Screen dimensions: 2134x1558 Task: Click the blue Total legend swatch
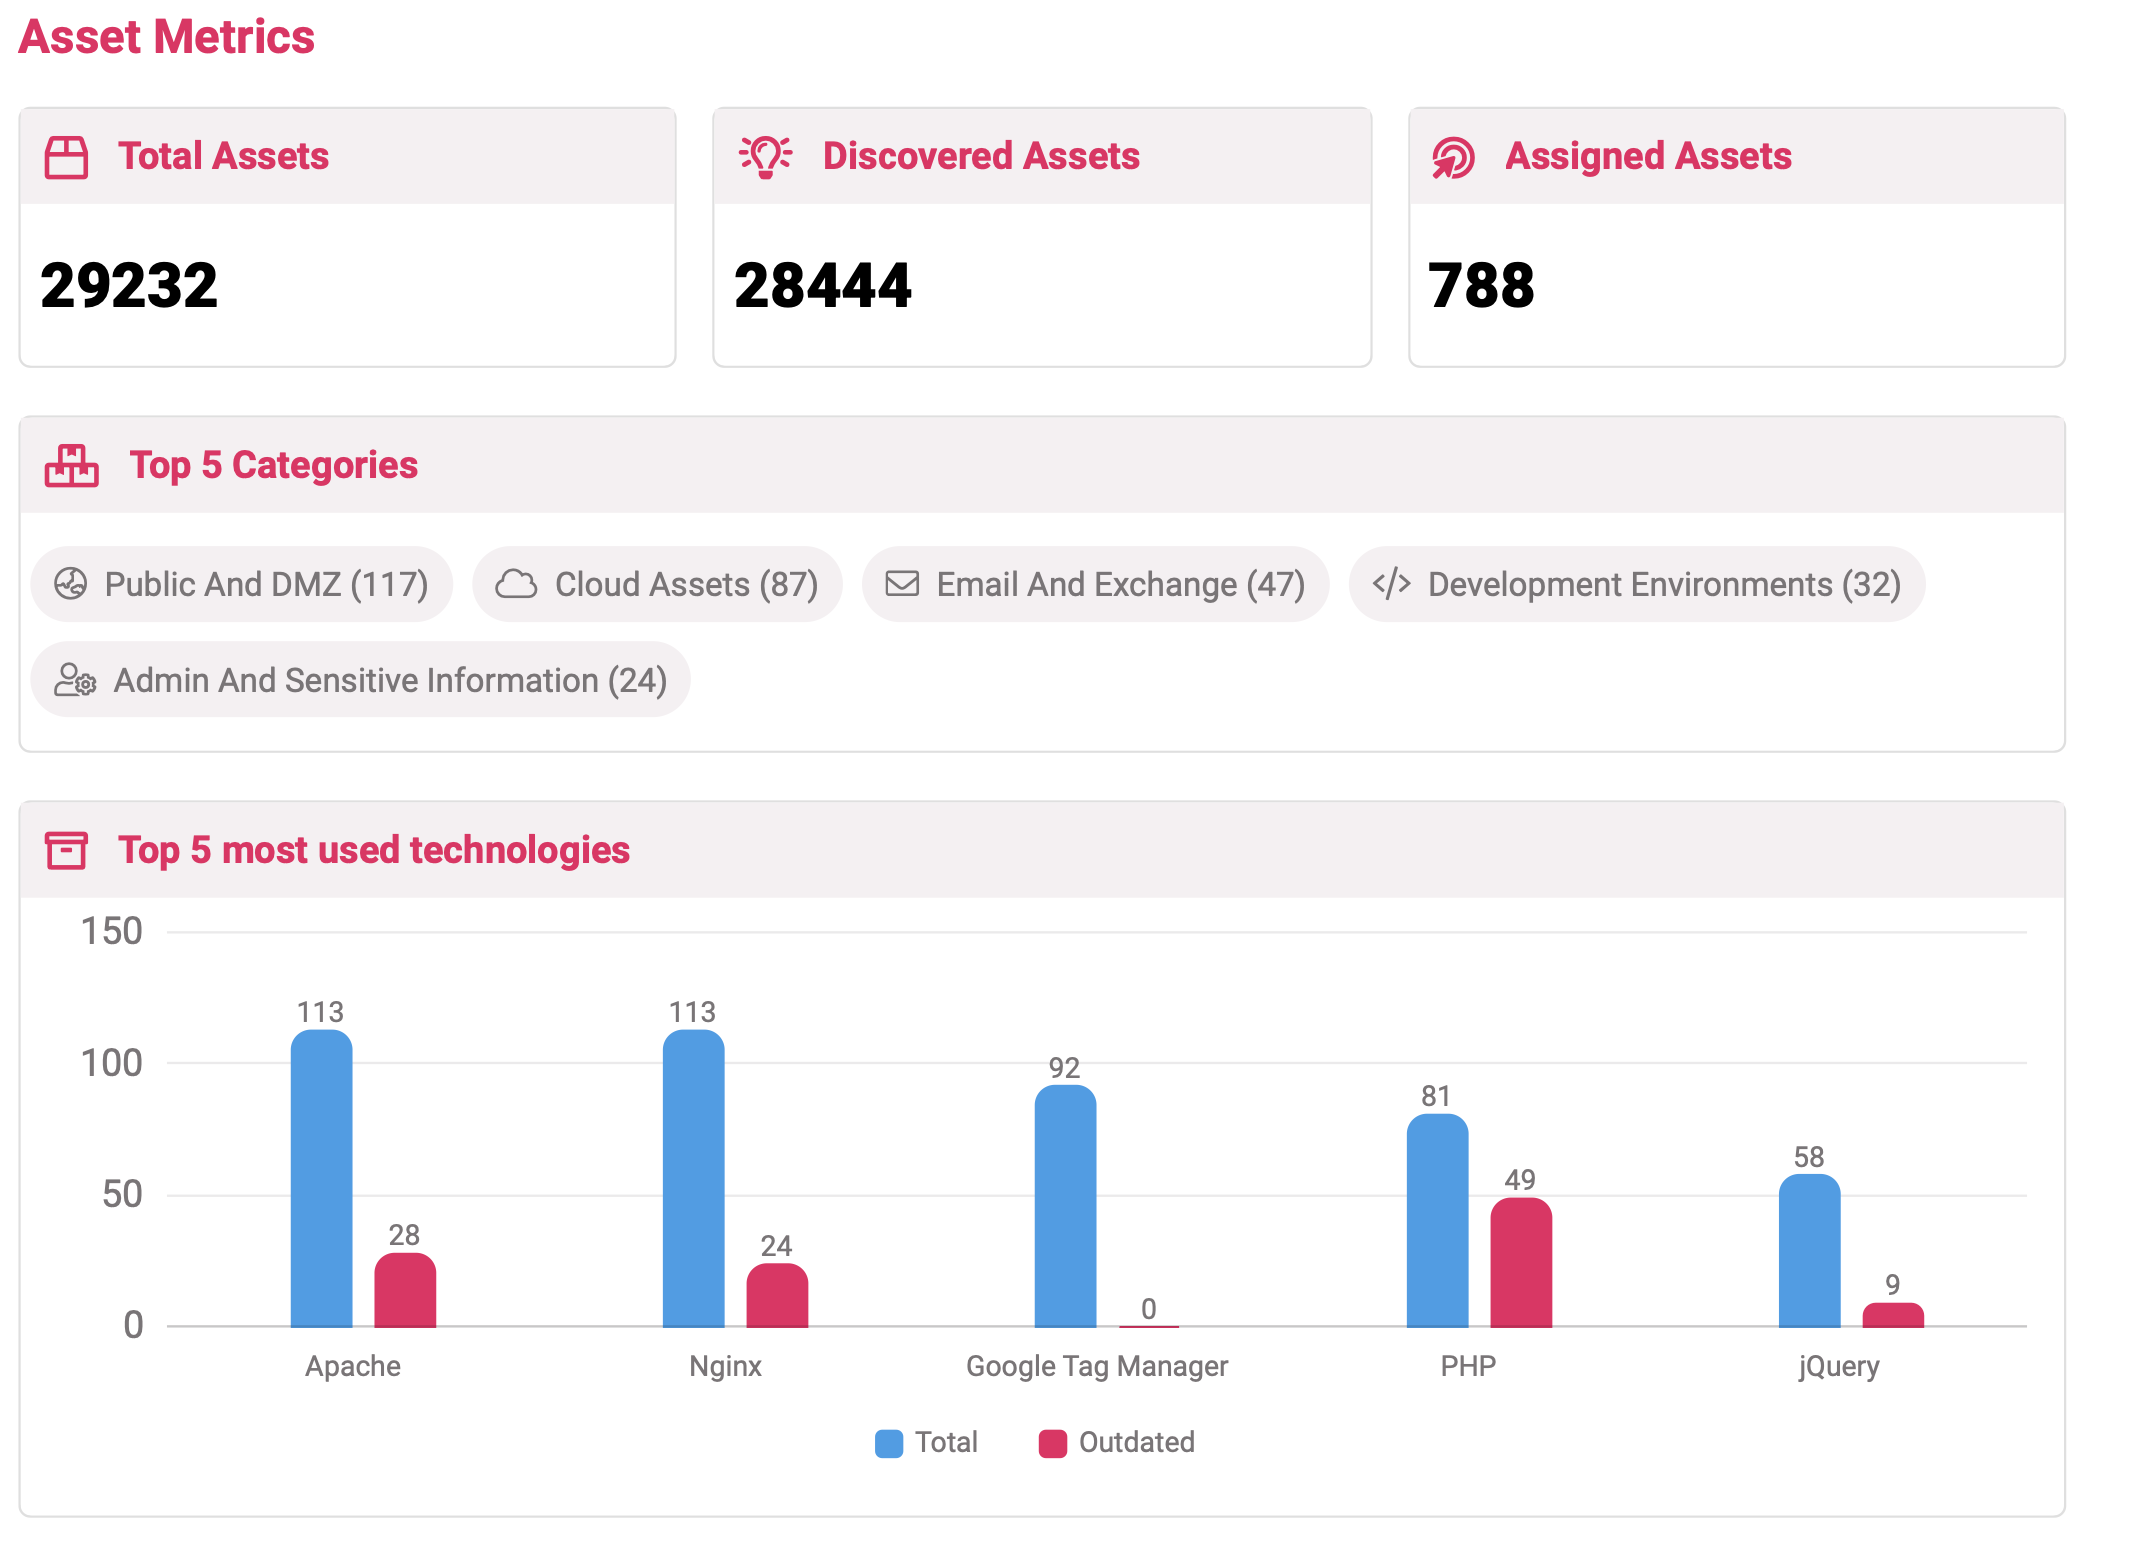889,1443
